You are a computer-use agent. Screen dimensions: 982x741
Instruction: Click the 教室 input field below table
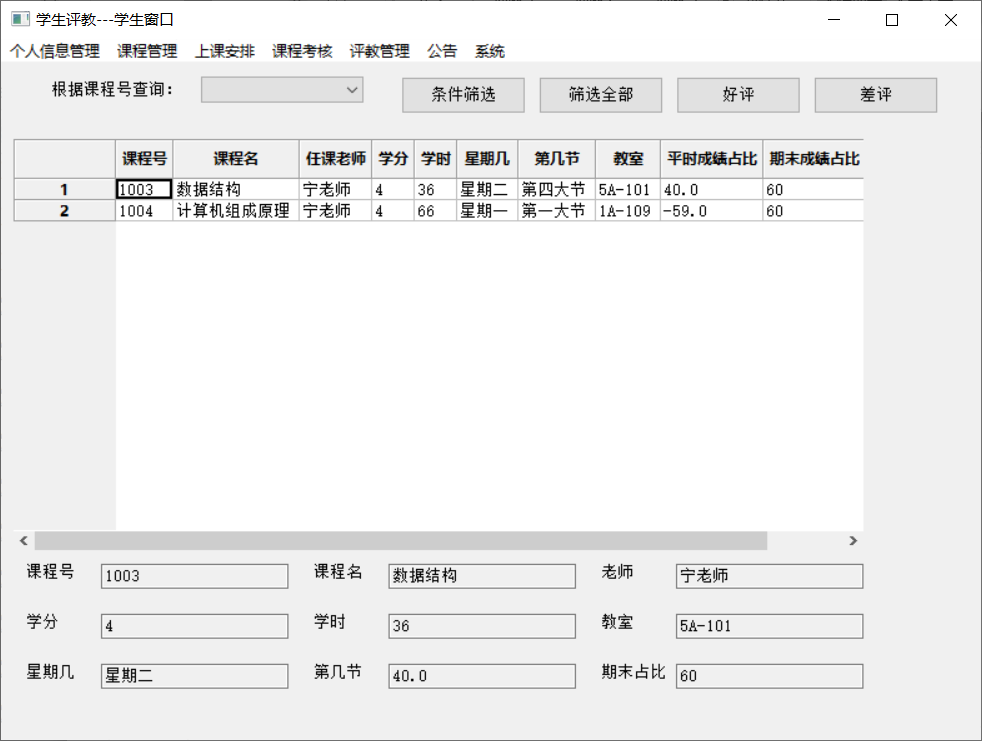coord(770,626)
